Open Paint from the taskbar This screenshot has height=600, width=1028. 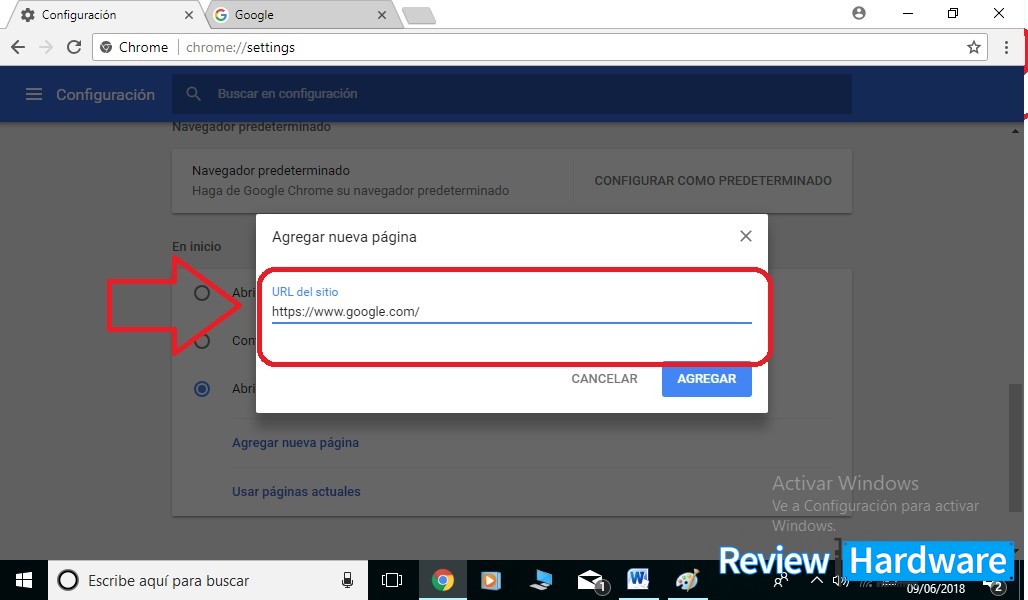tap(687, 580)
